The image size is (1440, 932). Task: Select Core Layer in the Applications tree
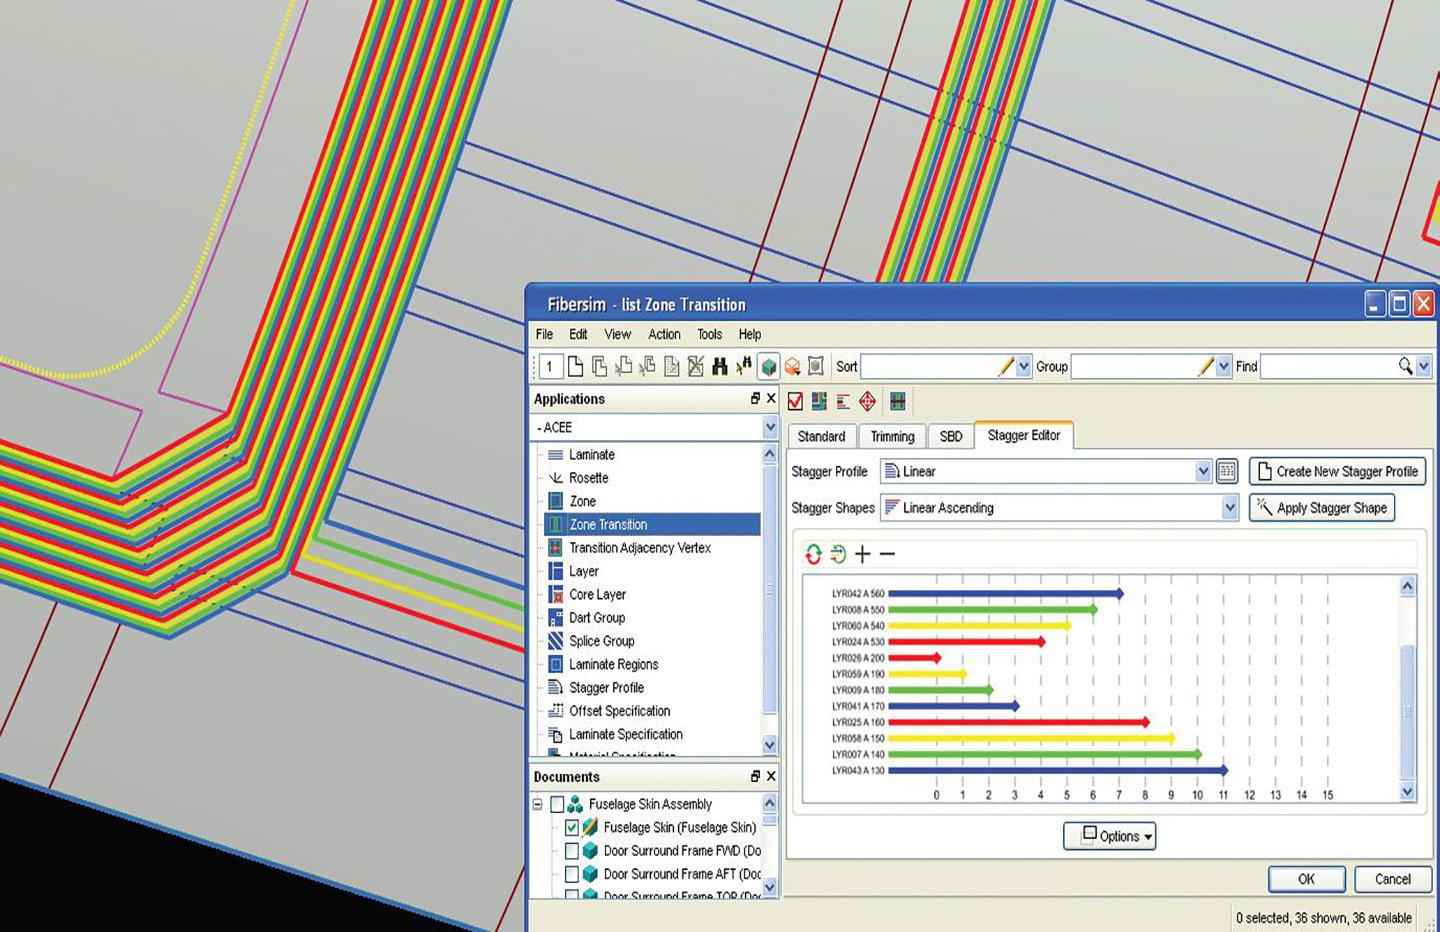point(598,594)
